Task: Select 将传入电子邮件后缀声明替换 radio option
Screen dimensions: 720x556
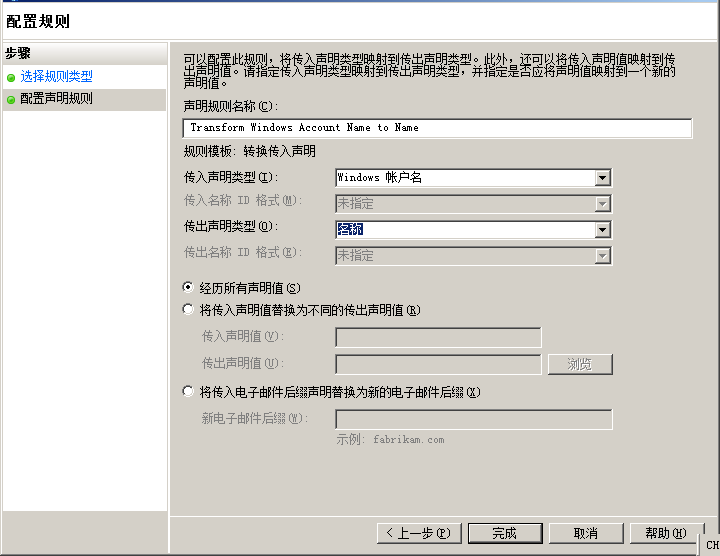Action: coord(188,391)
